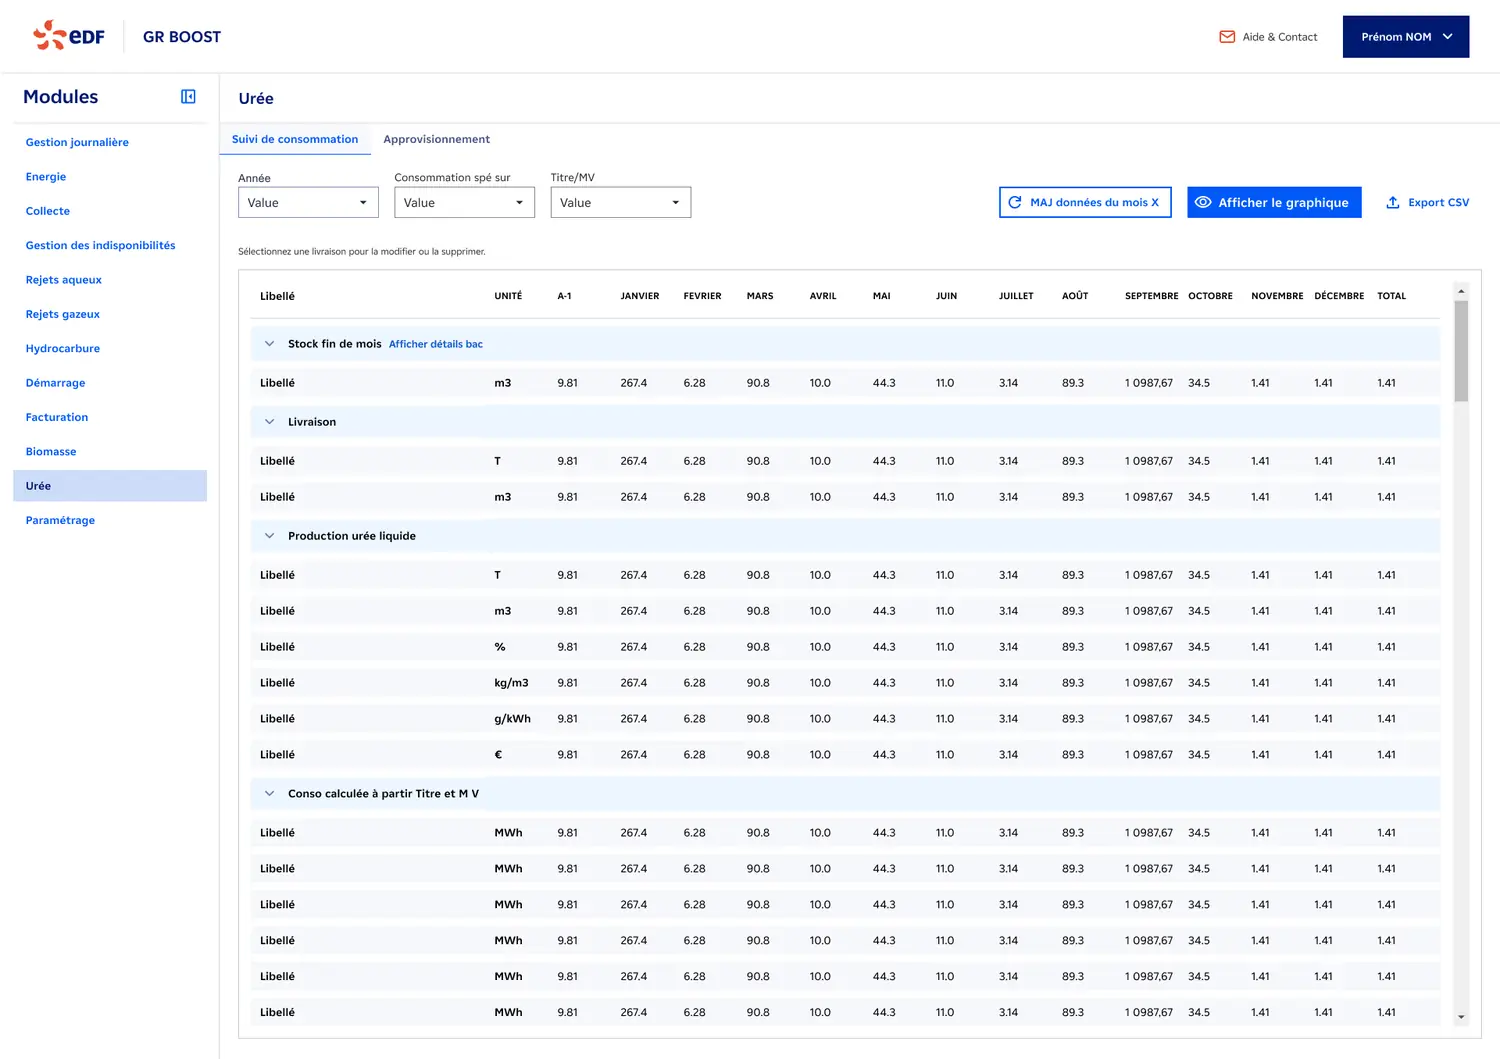The image size is (1500, 1059).
Task: Click the table scrollbar up arrow
Action: (x=1461, y=291)
